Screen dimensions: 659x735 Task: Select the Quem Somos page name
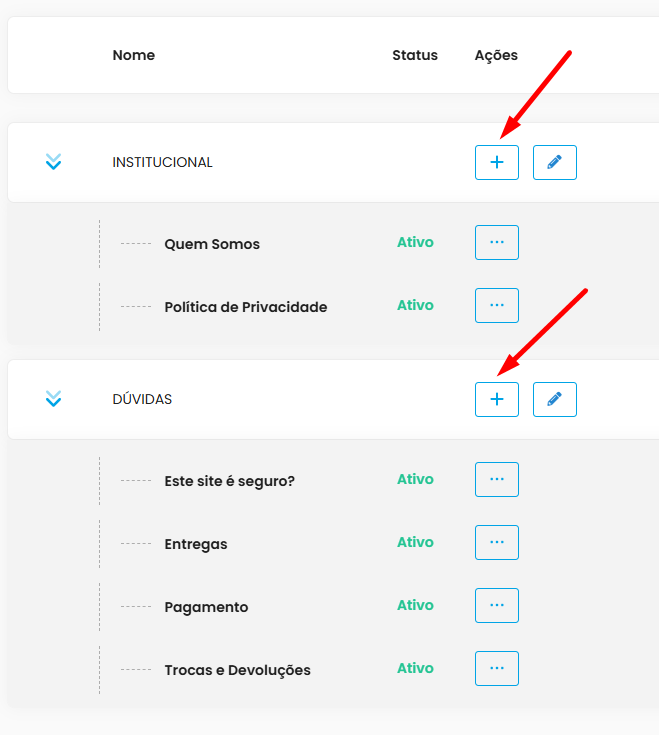coord(212,244)
